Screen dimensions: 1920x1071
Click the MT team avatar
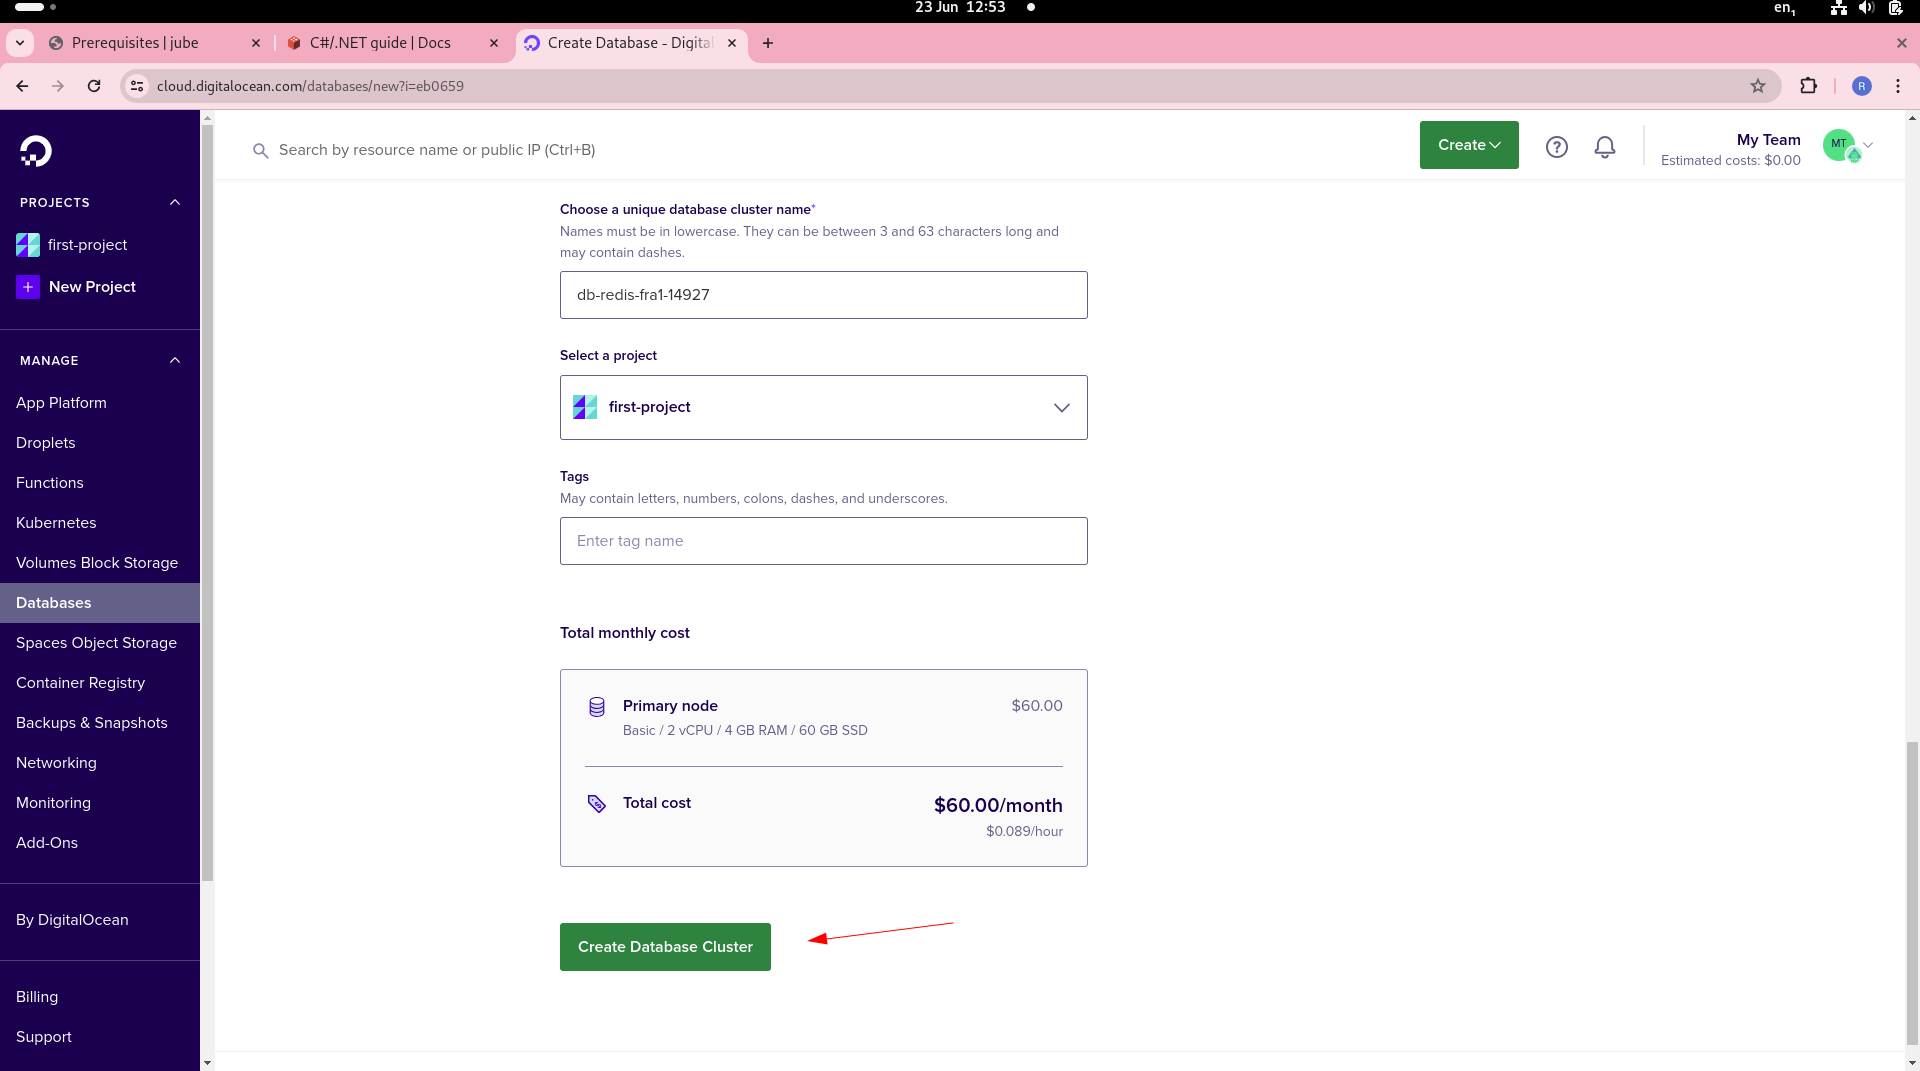(1840, 145)
